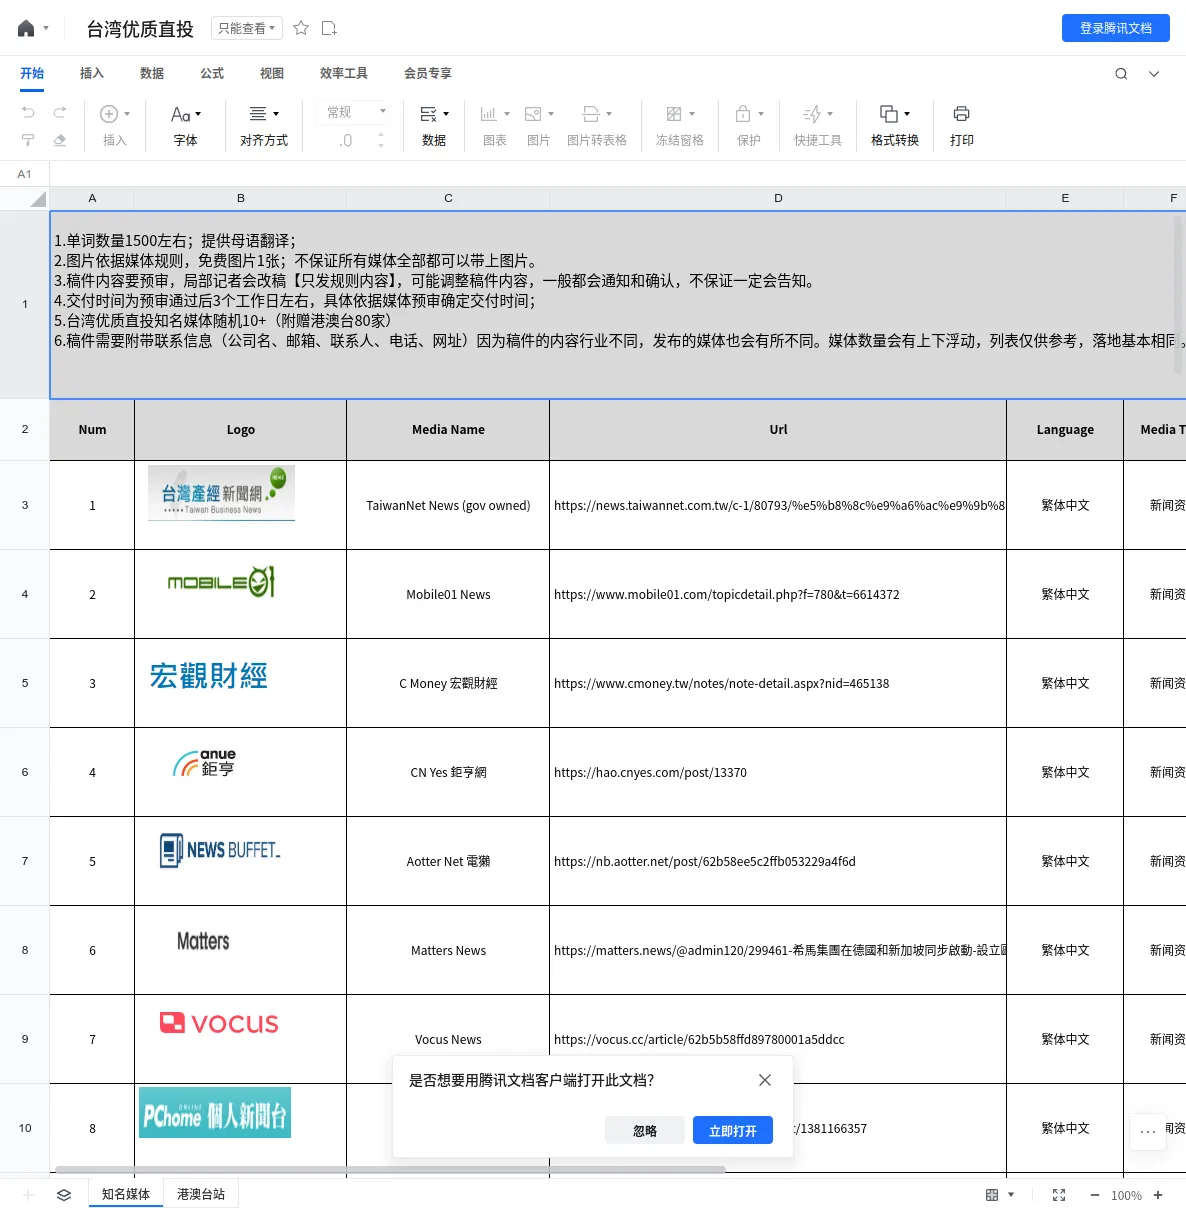Click the undo arrow icon
This screenshot has width=1186, height=1210.
[x=28, y=112]
